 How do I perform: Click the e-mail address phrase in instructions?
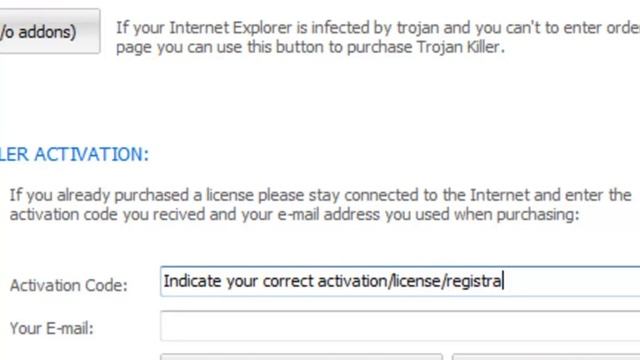pyautogui.click(x=328, y=214)
